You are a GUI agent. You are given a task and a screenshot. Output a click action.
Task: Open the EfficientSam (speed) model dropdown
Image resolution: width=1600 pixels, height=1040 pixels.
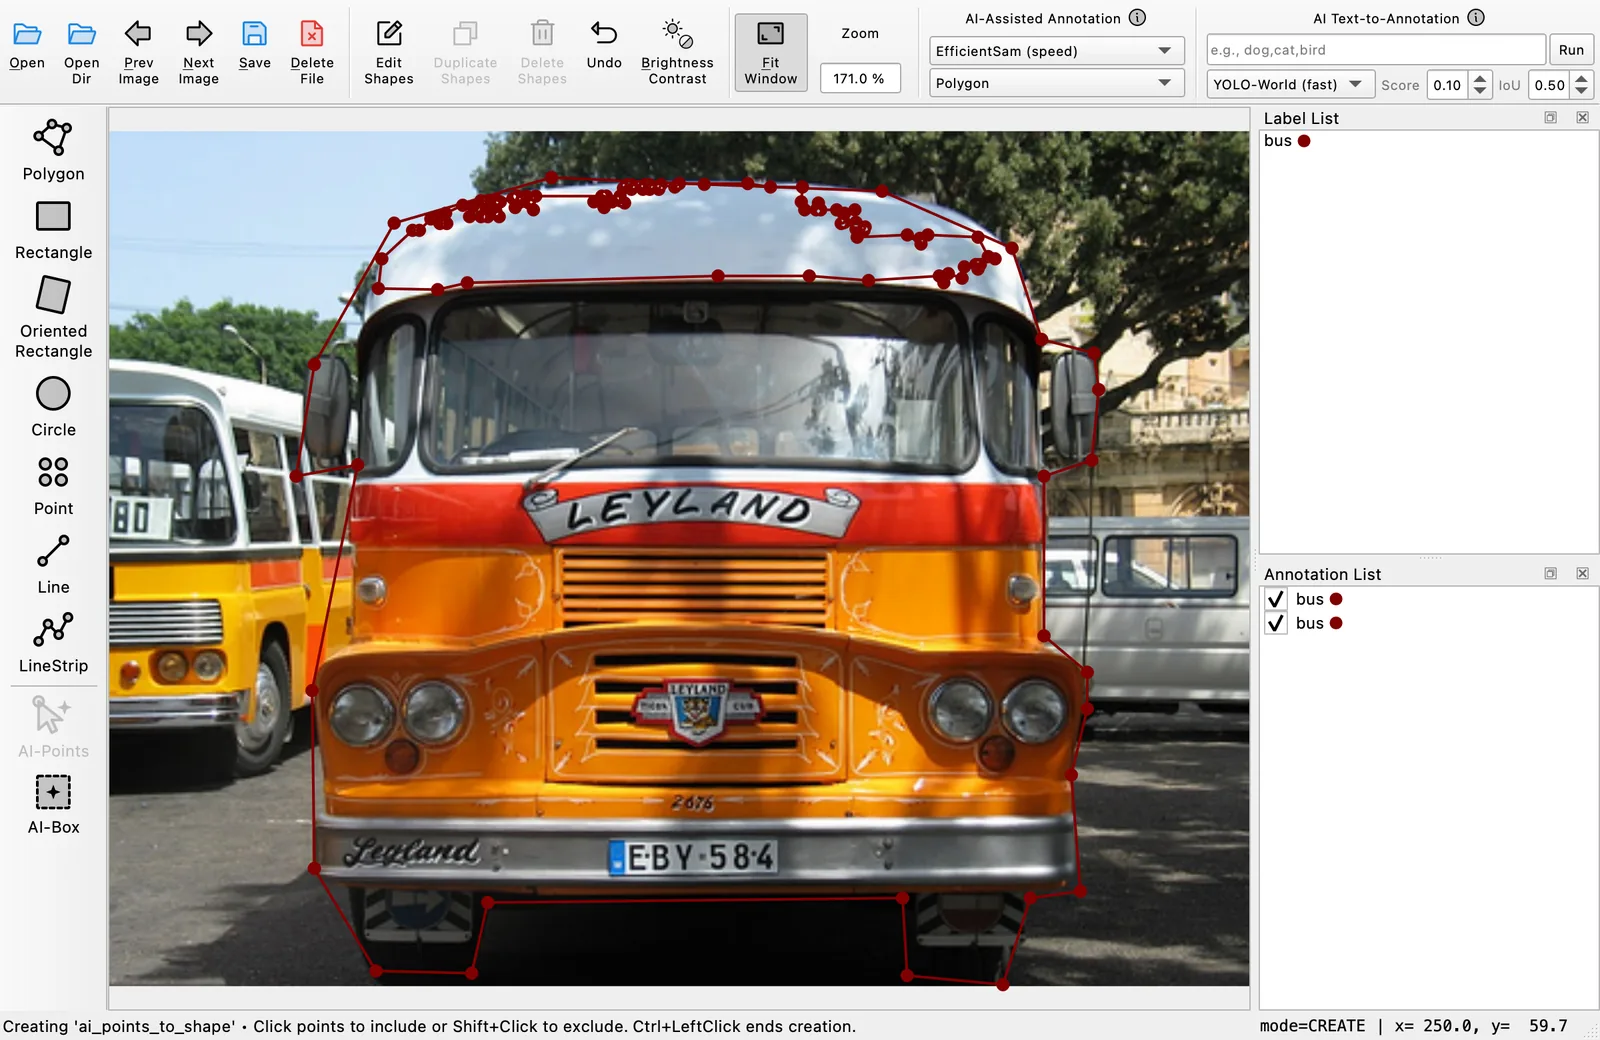[1056, 51]
